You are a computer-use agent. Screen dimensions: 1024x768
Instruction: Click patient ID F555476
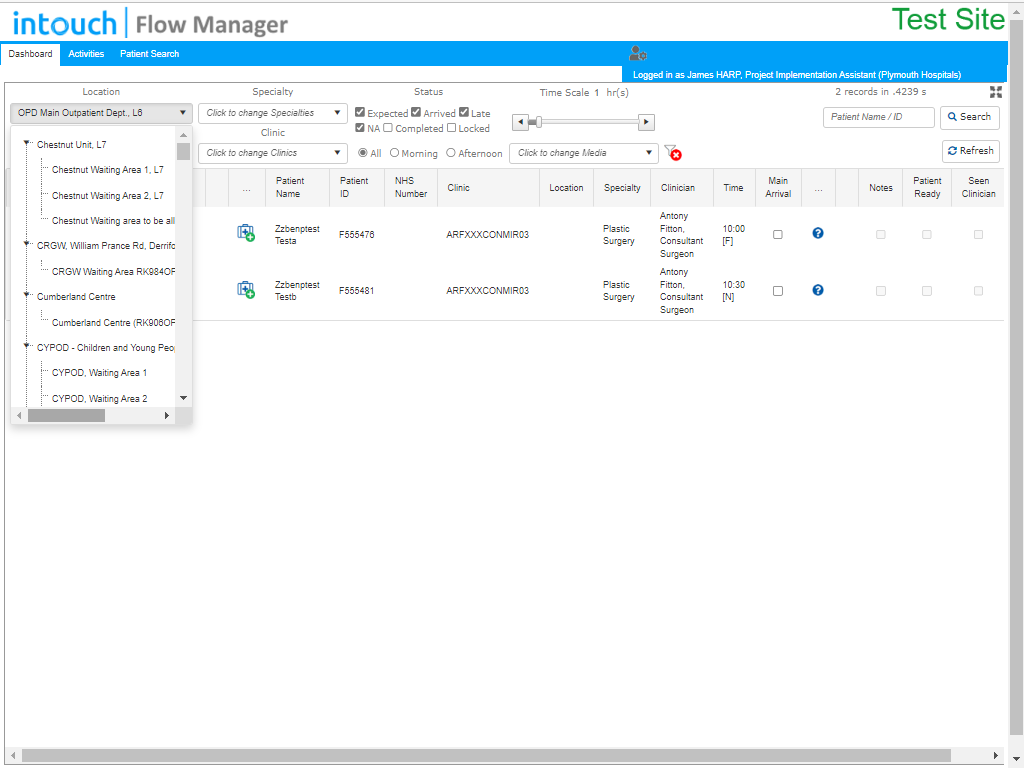357,235
